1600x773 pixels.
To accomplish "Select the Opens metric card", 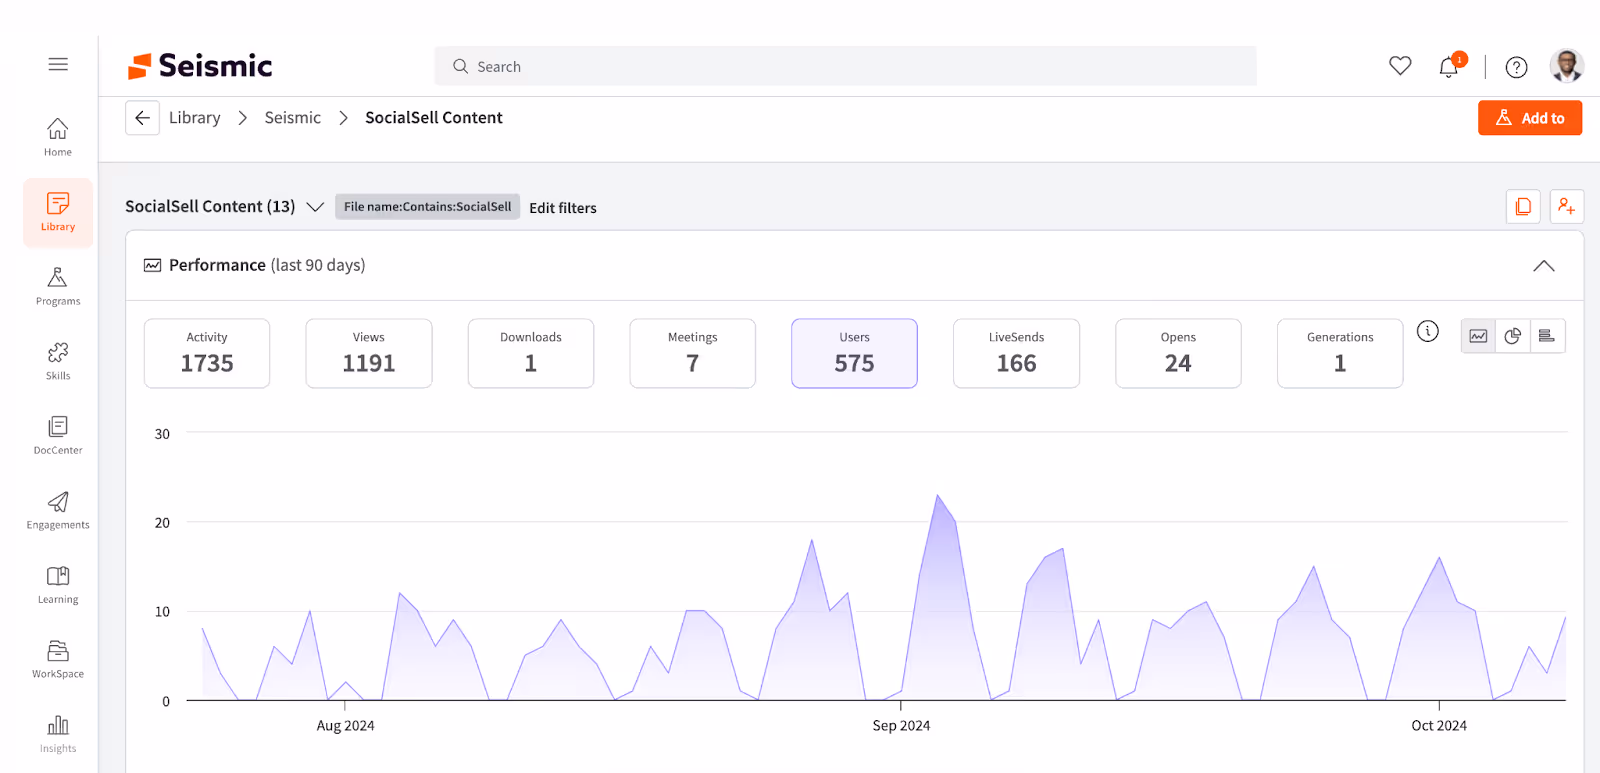I will coord(1178,353).
